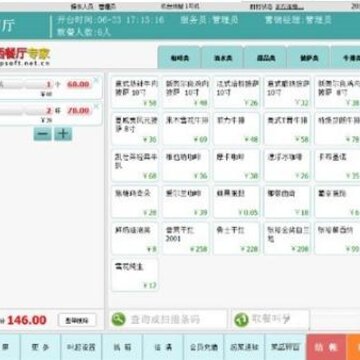Focus the 取餐叫号 input field
Screen dimensions: 360x360
(x=270, y=319)
